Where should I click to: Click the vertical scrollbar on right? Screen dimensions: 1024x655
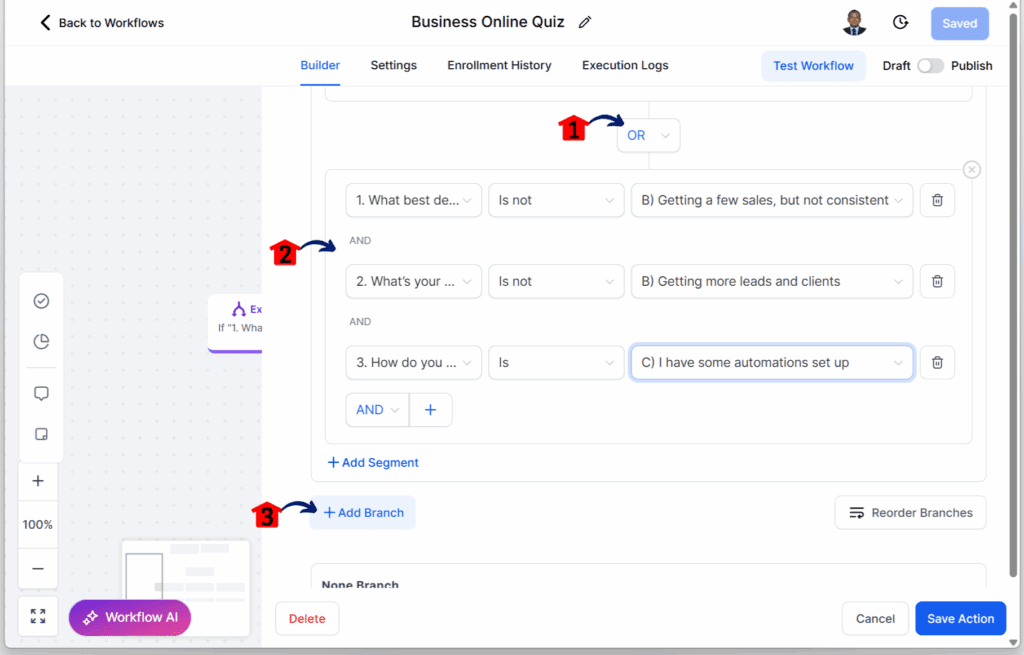tap(1014, 294)
